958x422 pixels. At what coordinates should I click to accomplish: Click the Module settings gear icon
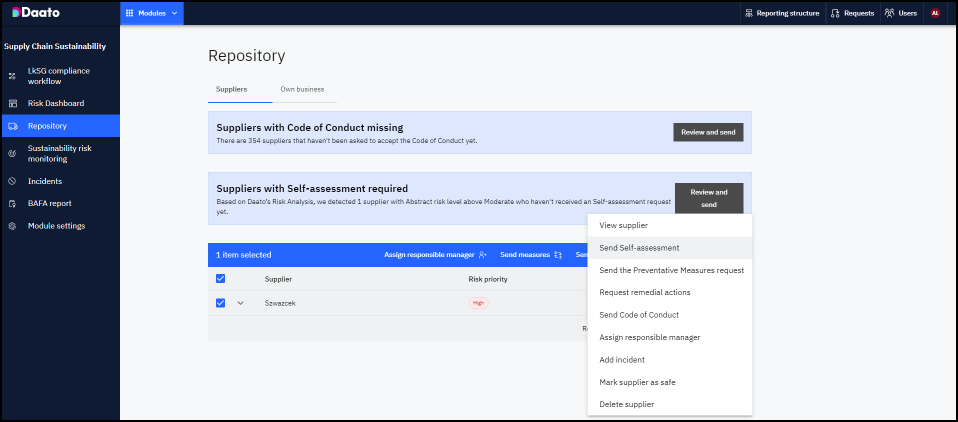(x=12, y=227)
